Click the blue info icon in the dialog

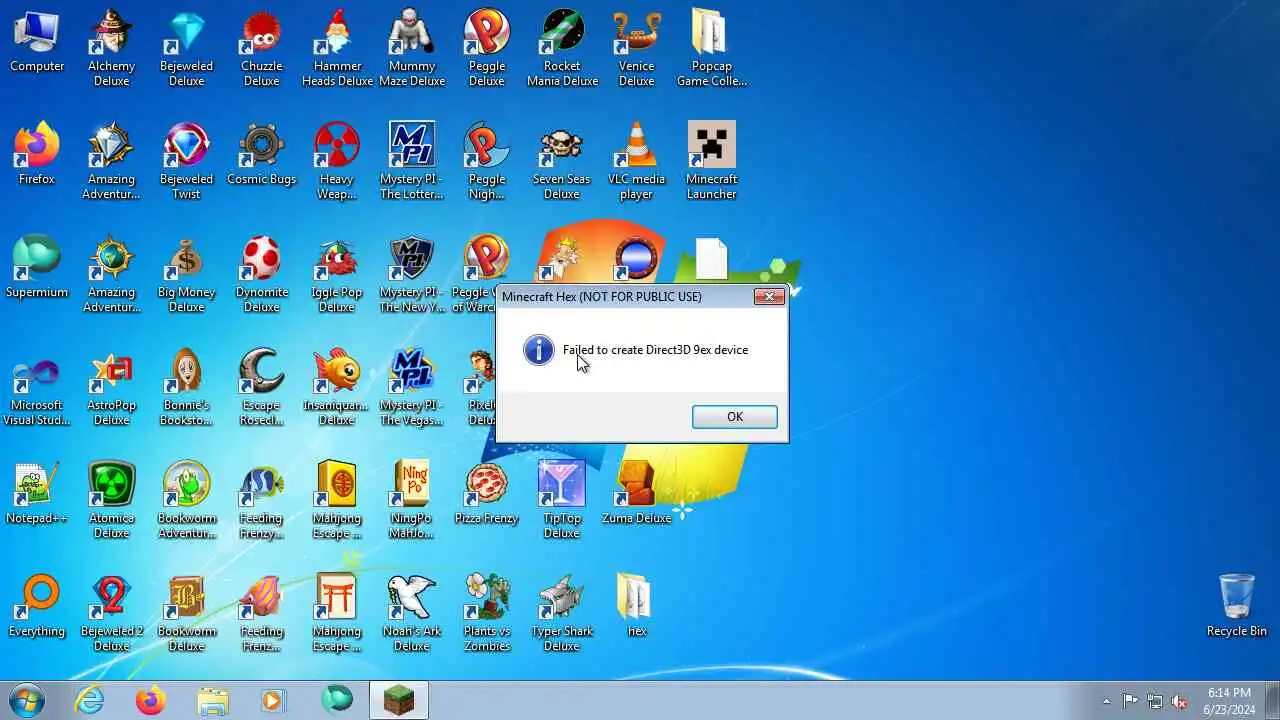click(538, 350)
